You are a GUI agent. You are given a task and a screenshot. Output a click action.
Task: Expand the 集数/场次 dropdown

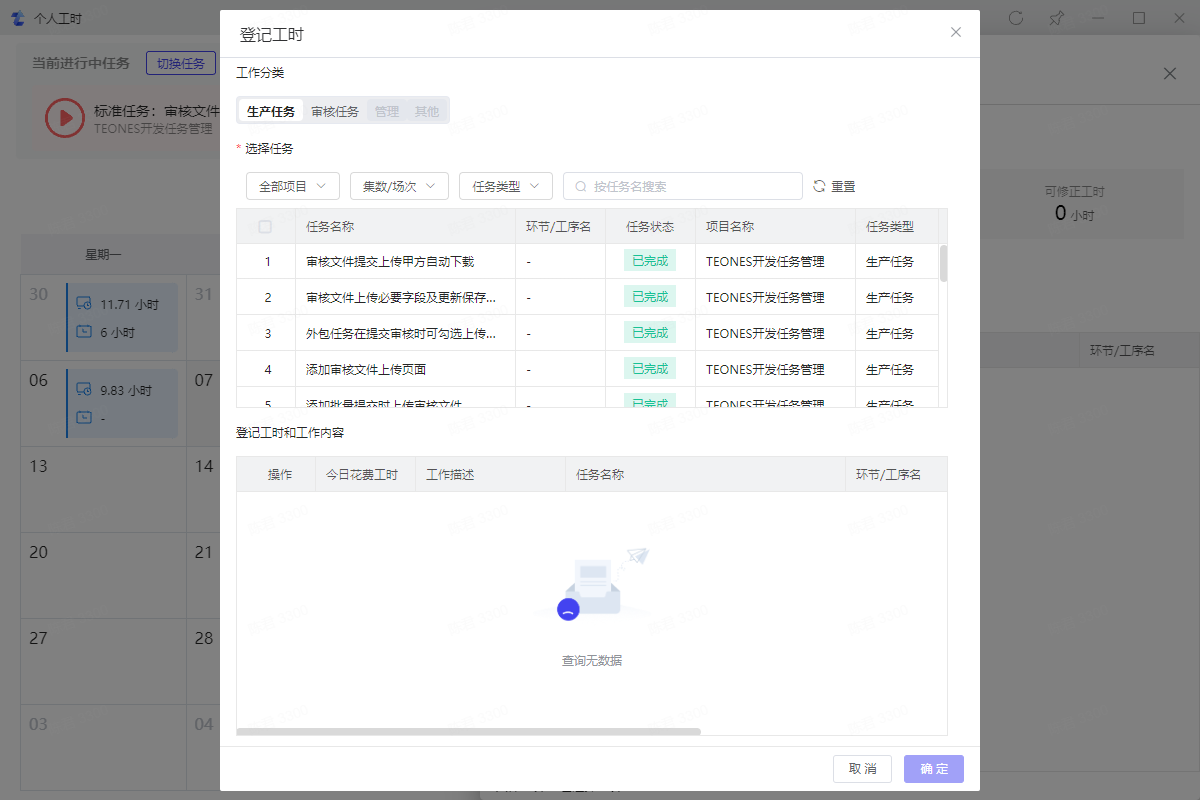pos(398,186)
